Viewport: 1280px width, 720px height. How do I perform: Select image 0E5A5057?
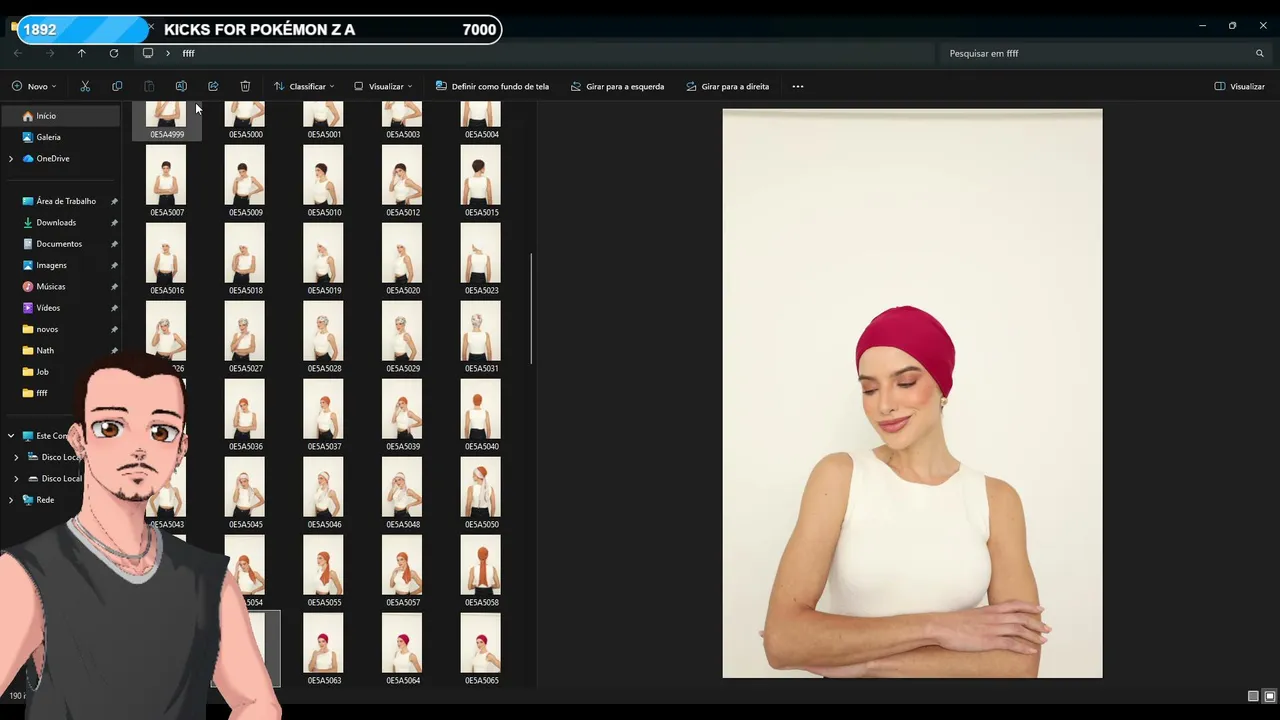tap(403, 571)
